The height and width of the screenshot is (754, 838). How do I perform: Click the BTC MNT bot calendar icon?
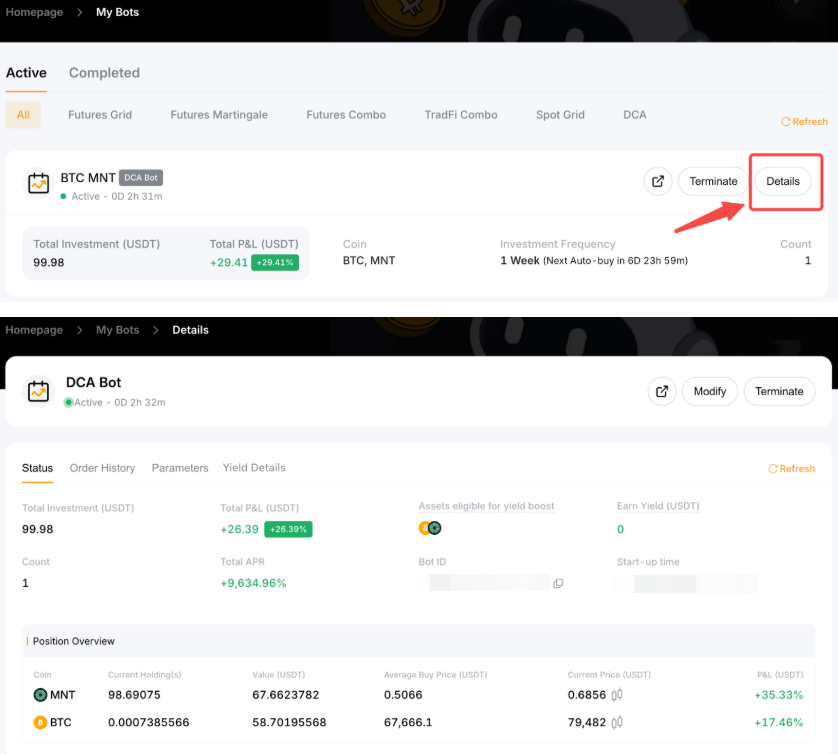tap(39, 182)
